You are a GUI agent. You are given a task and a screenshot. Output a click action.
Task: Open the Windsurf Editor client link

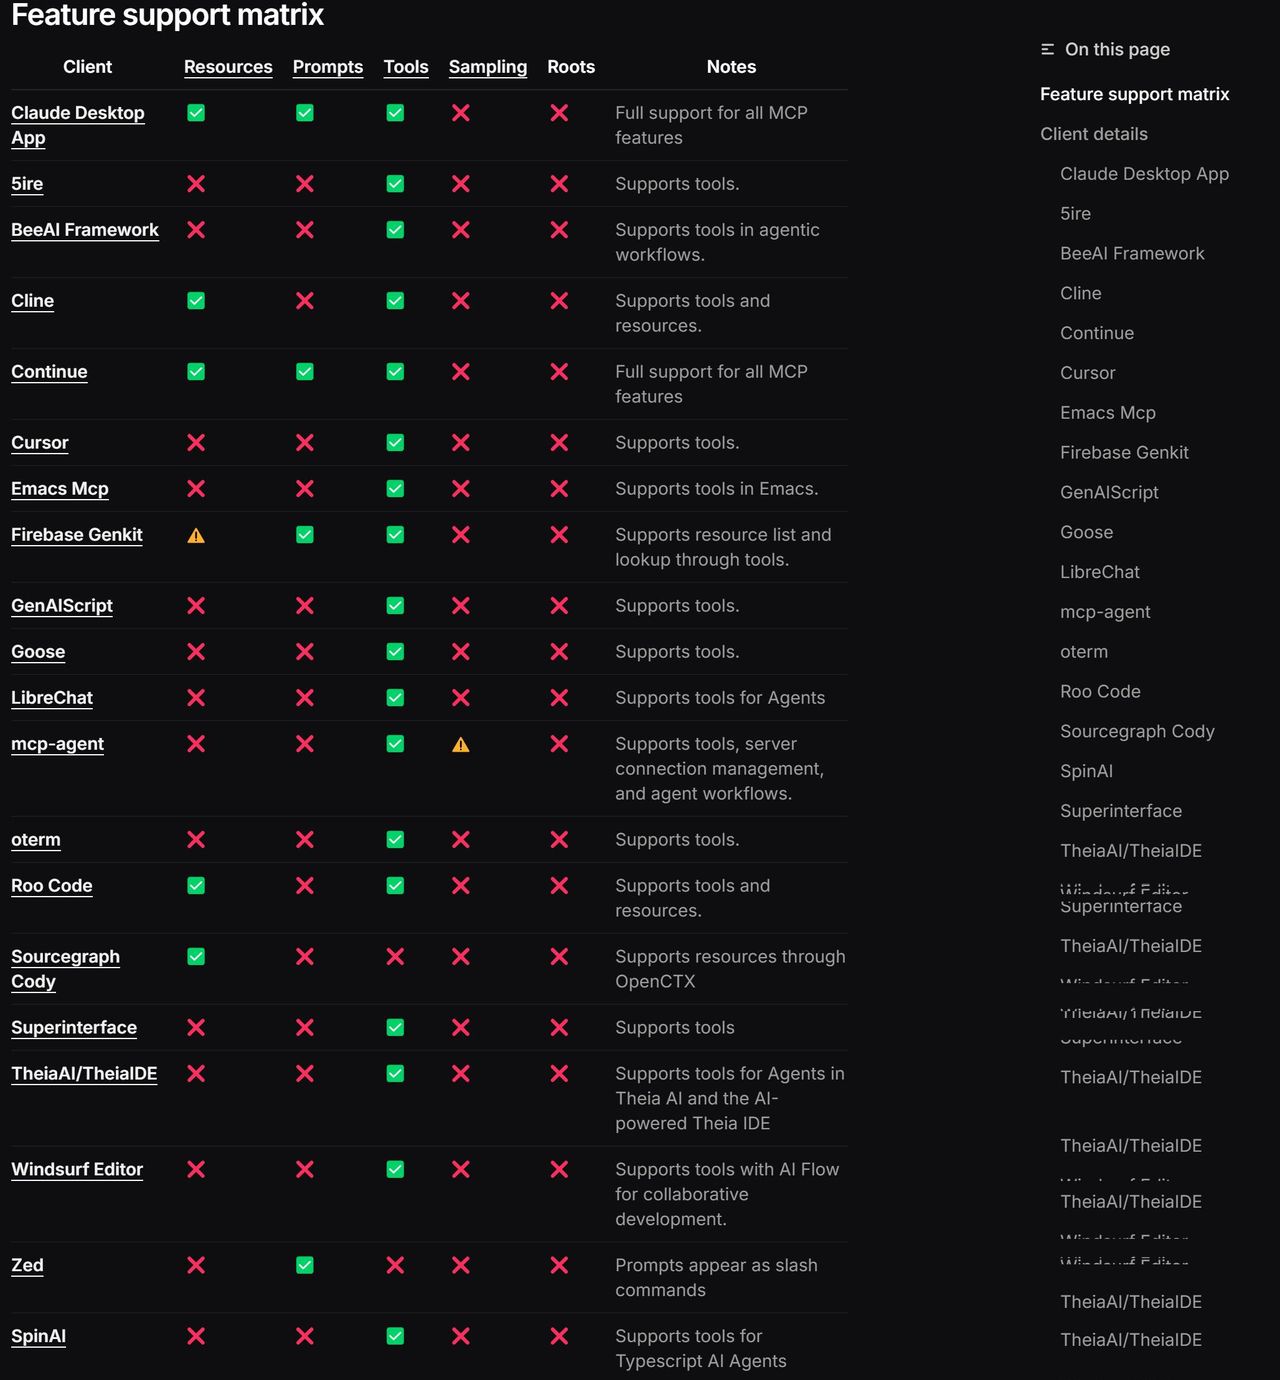point(77,1169)
